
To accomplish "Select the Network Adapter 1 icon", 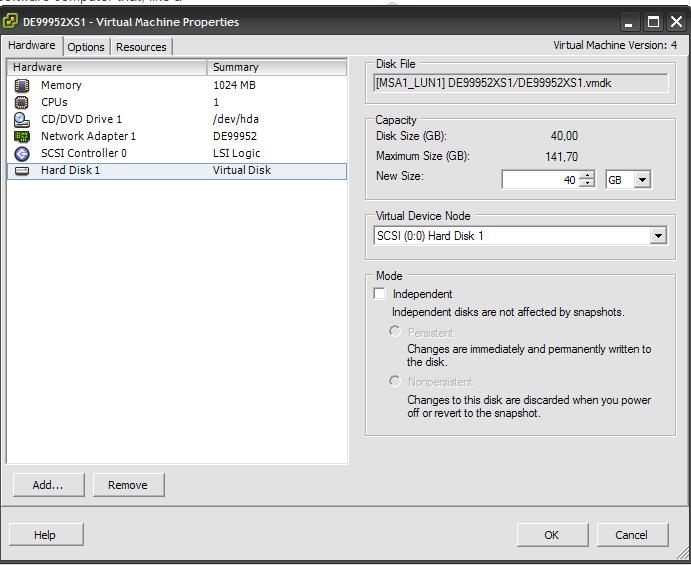I will 22,136.
